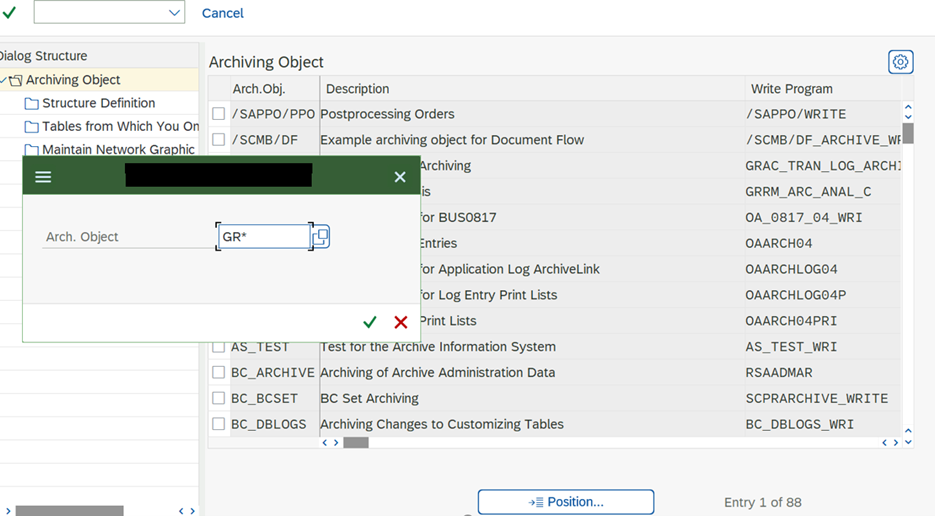Viewport: 935px width, 516px height.
Task: Click the Write Program column header
Action: tap(791, 89)
